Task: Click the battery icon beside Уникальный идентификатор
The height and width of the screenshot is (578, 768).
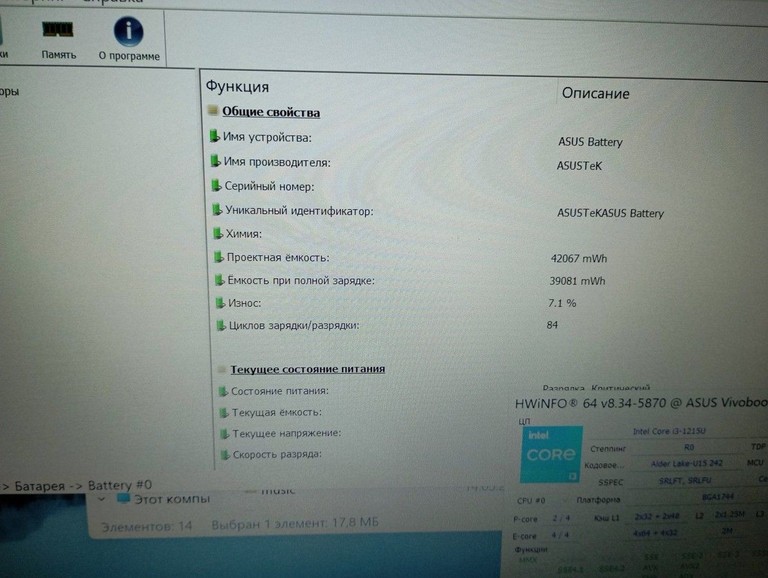Action: tap(217, 209)
